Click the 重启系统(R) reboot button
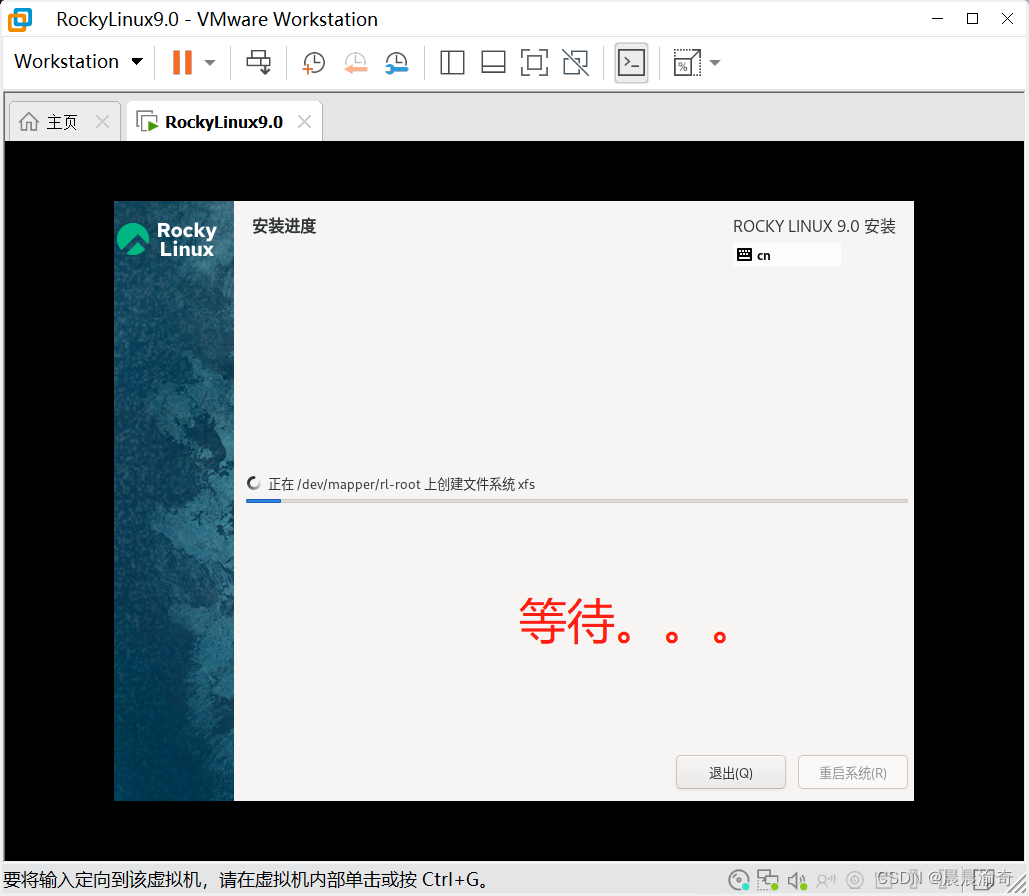Screen dimensions: 1029x896 [x=852, y=773]
